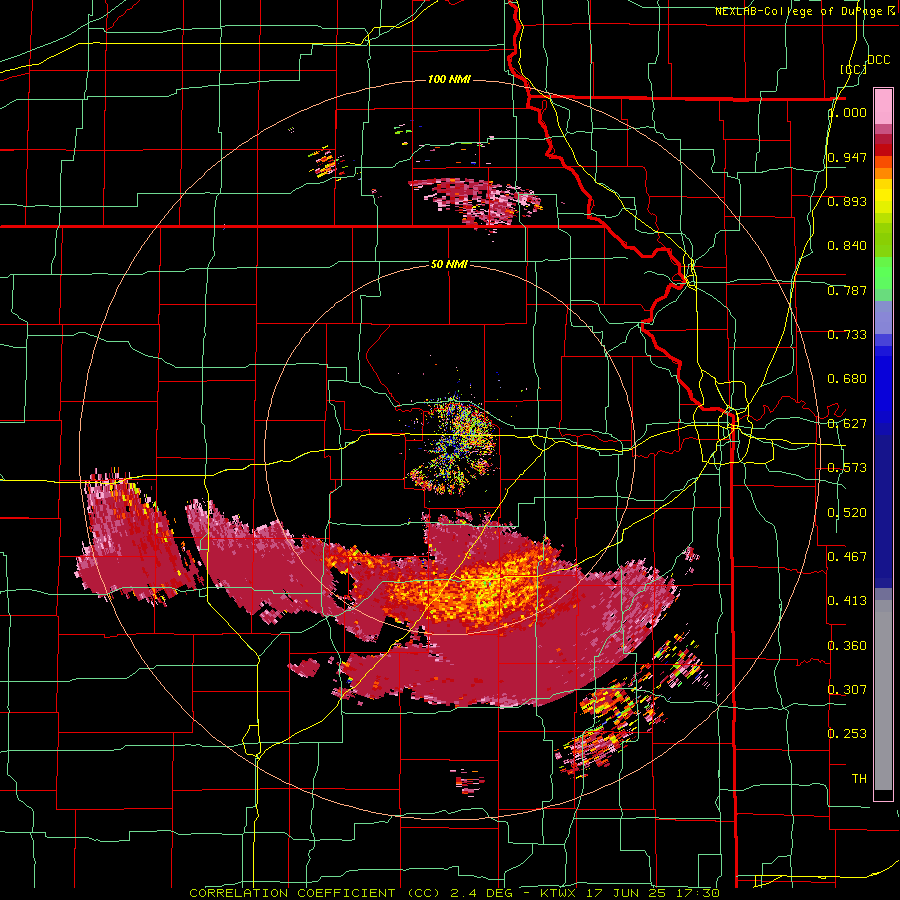Click the [CC] legend heading
The image size is (900, 900).
(x=853, y=69)
